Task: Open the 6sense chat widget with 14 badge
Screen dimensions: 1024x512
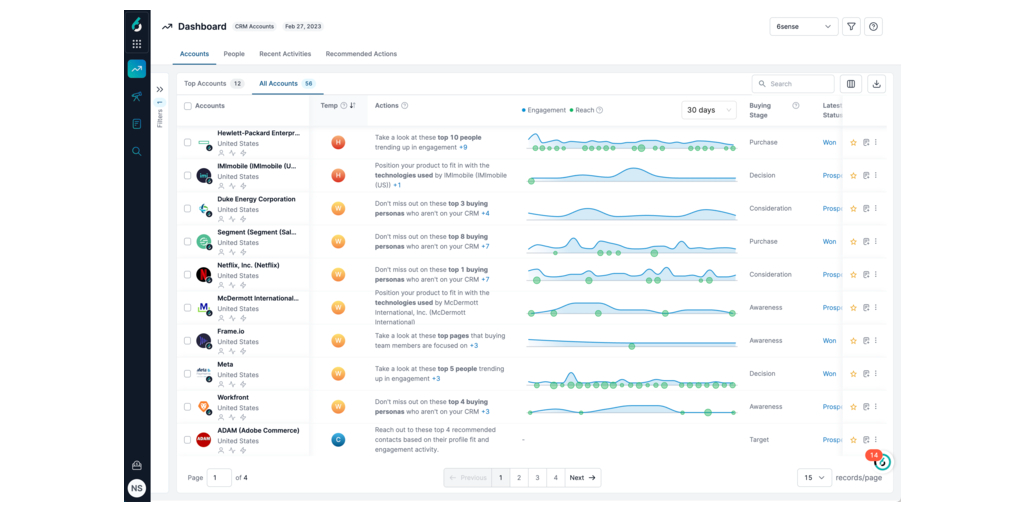Action: coord(882,462)
